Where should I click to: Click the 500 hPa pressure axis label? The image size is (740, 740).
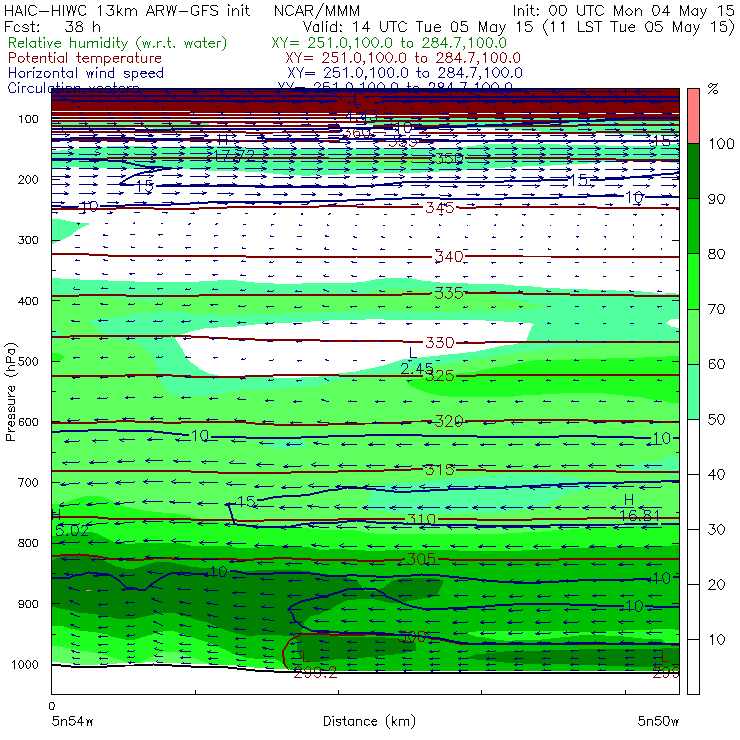28,361
